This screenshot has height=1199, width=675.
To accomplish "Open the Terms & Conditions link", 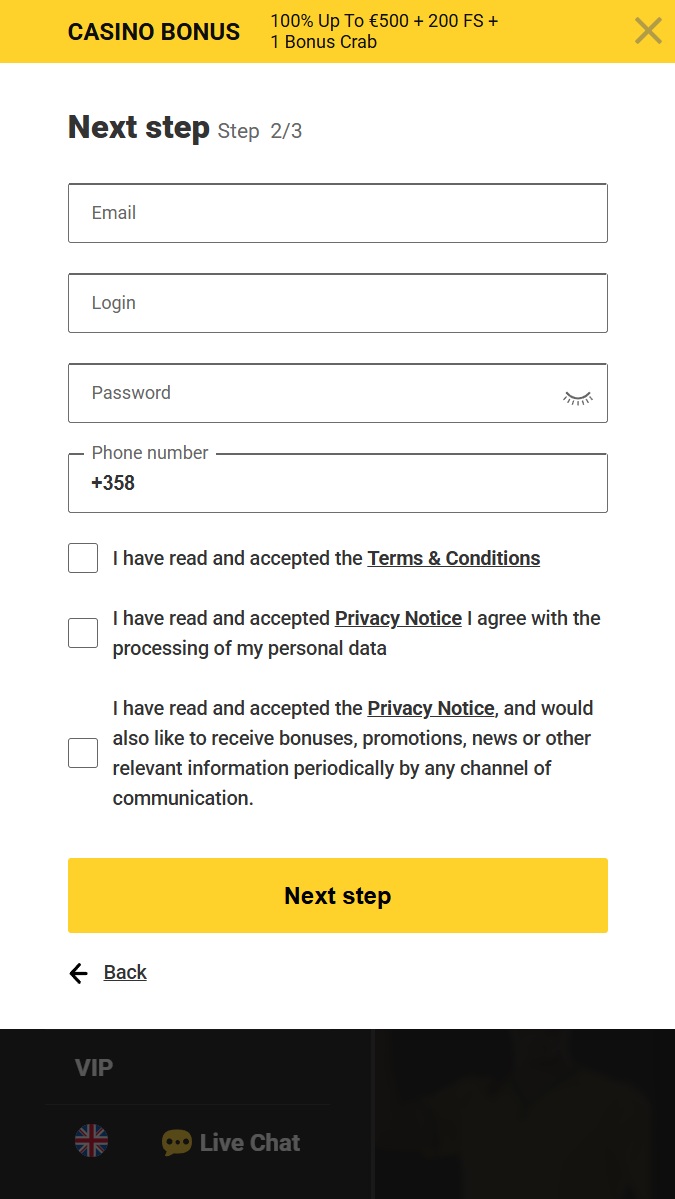I will [x=453, y=558].
